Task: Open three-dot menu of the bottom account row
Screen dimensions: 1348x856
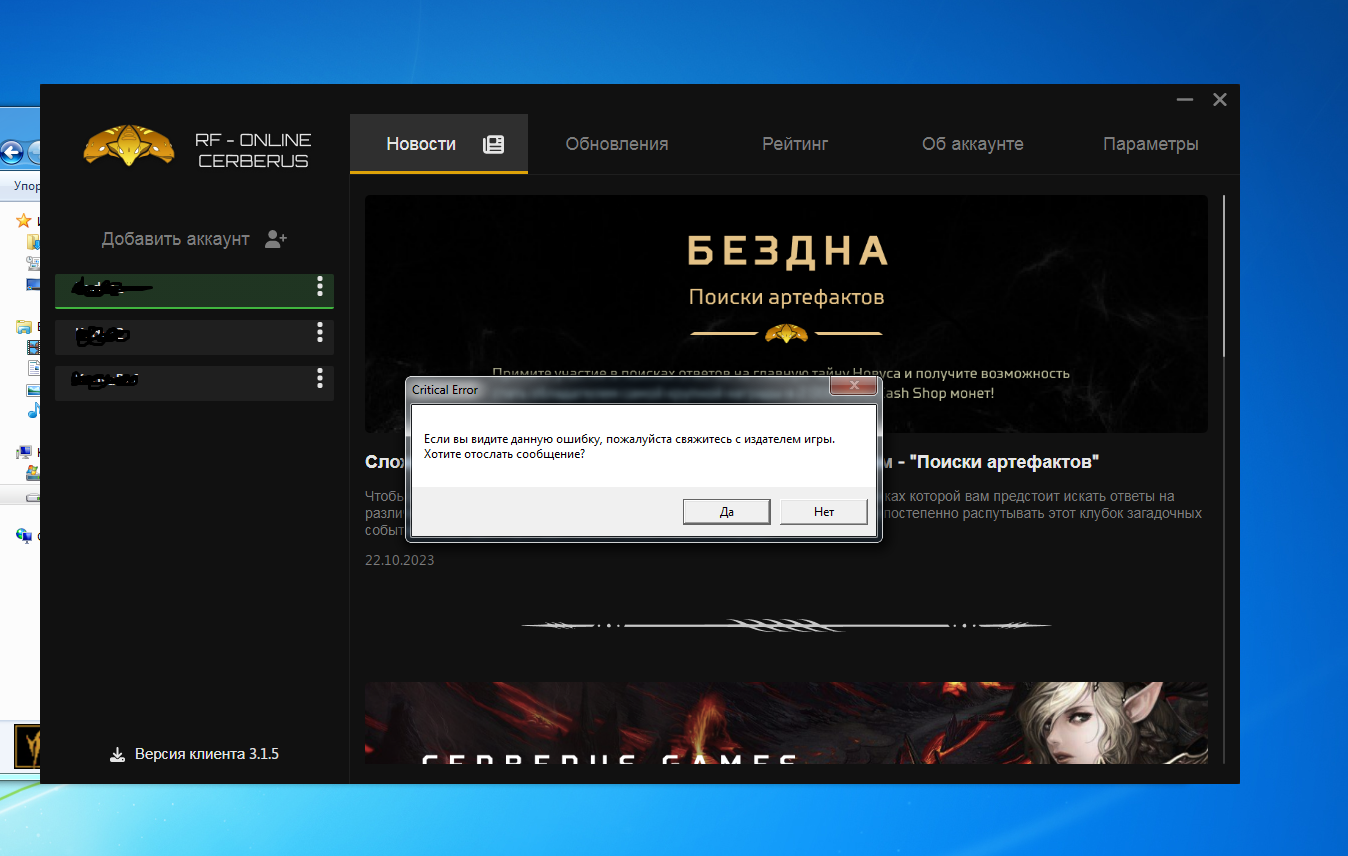Action: click(320, 378)
